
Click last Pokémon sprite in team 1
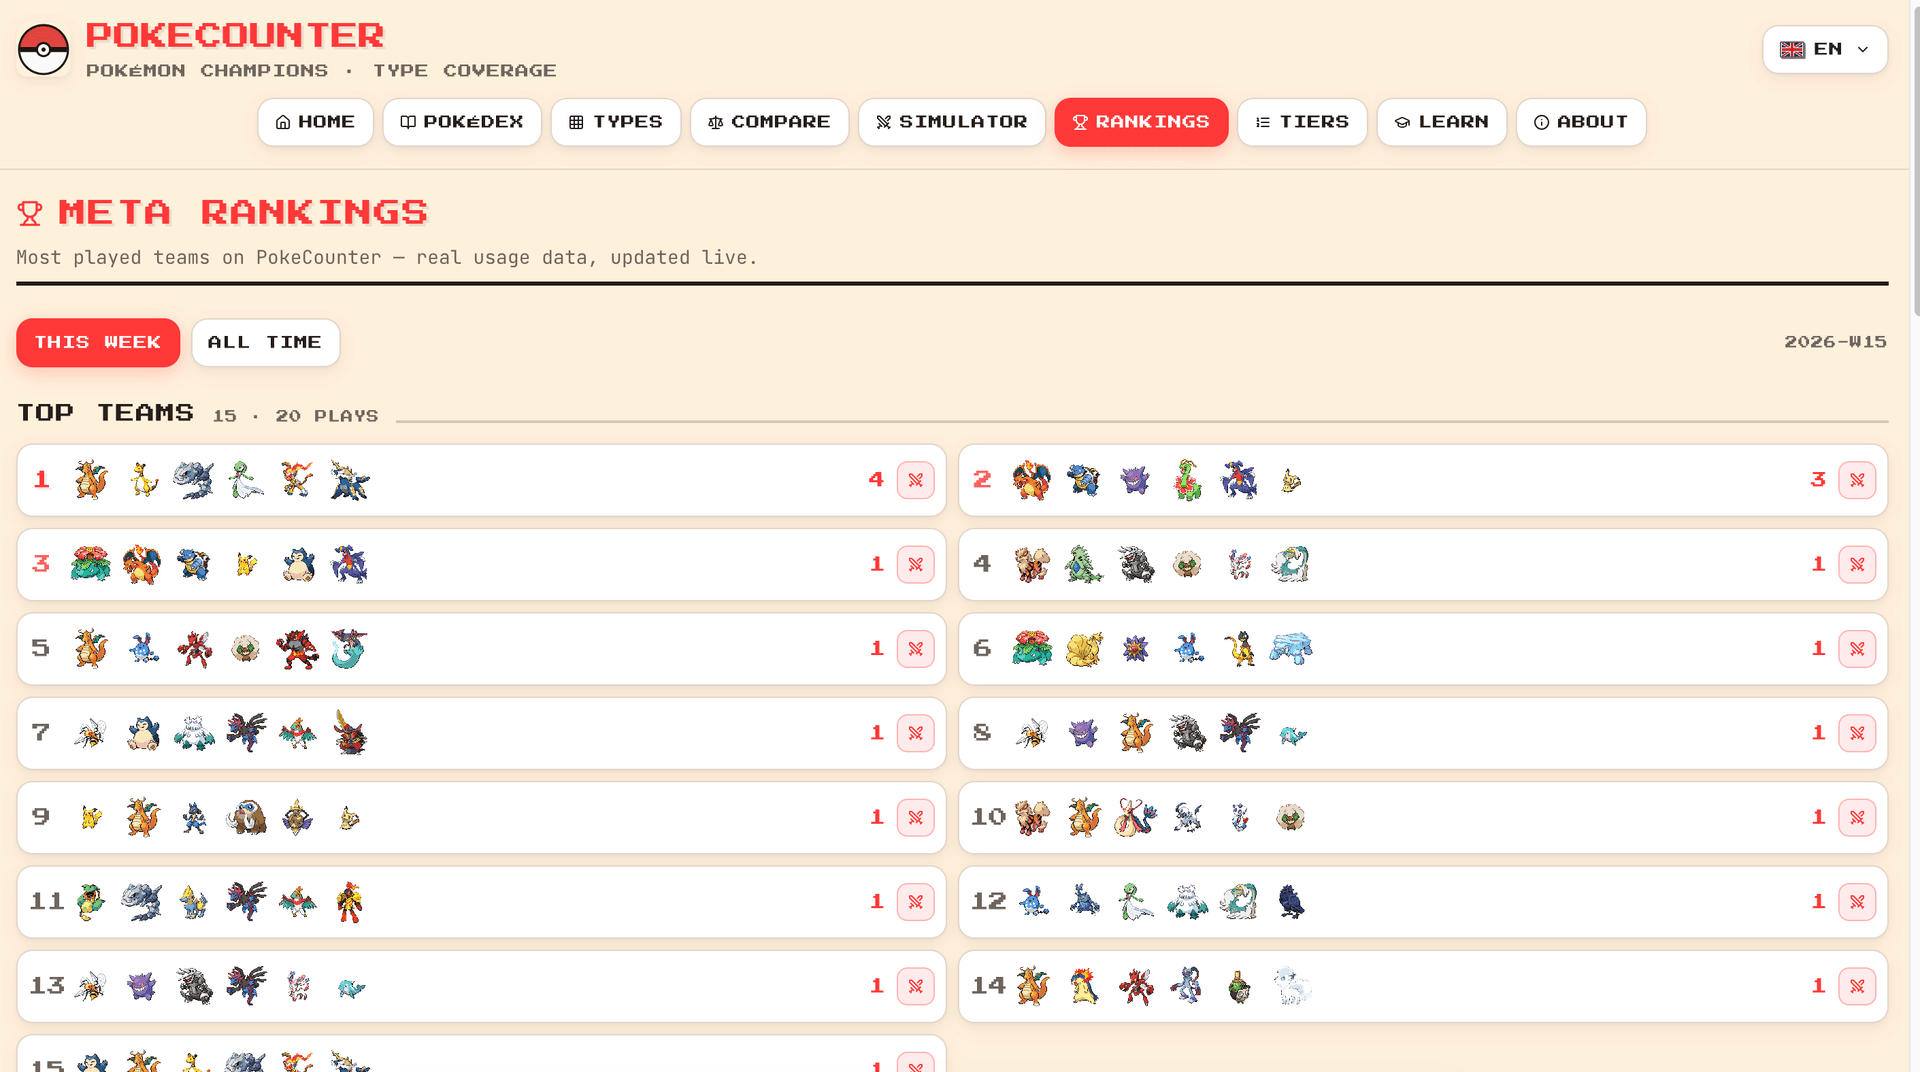coord(350,480)
